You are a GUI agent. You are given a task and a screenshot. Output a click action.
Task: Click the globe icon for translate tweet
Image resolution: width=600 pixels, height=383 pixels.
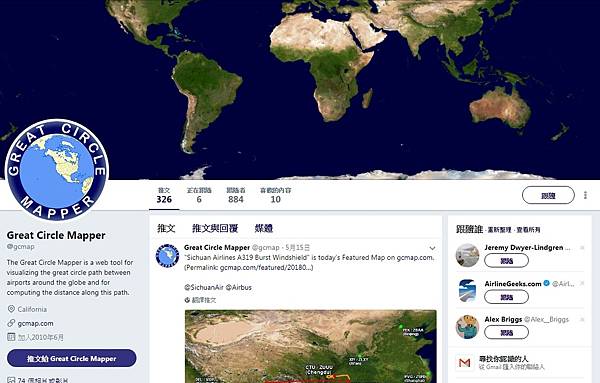[187, 300]
